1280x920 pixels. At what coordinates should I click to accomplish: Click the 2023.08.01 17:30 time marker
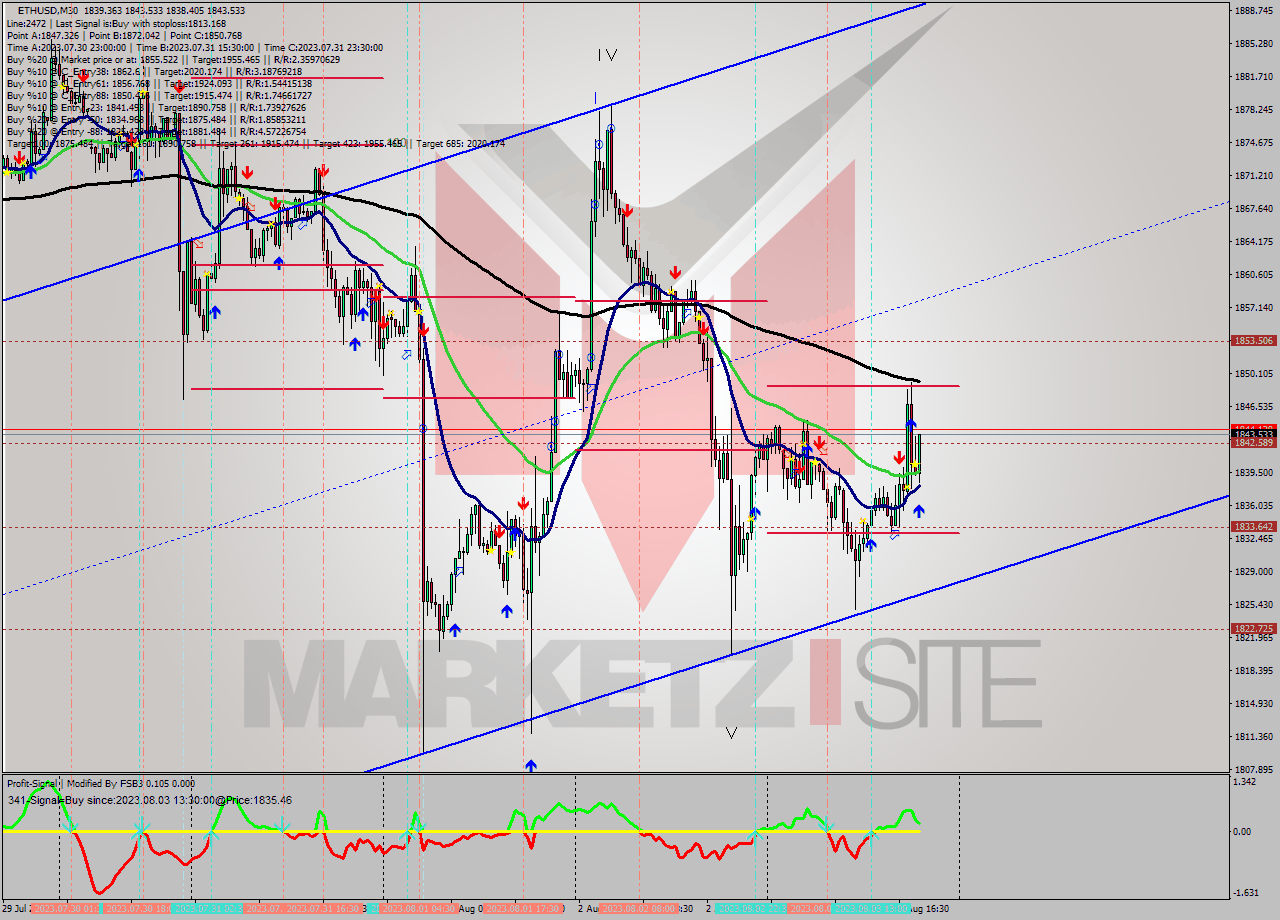pos(524,908)
